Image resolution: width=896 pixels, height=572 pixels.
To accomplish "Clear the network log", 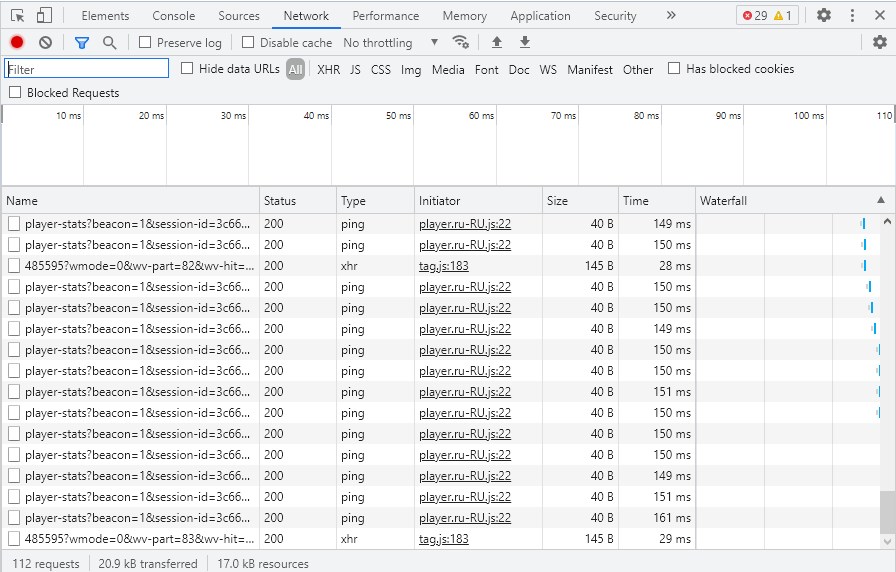I will click(x=45, y=42).
